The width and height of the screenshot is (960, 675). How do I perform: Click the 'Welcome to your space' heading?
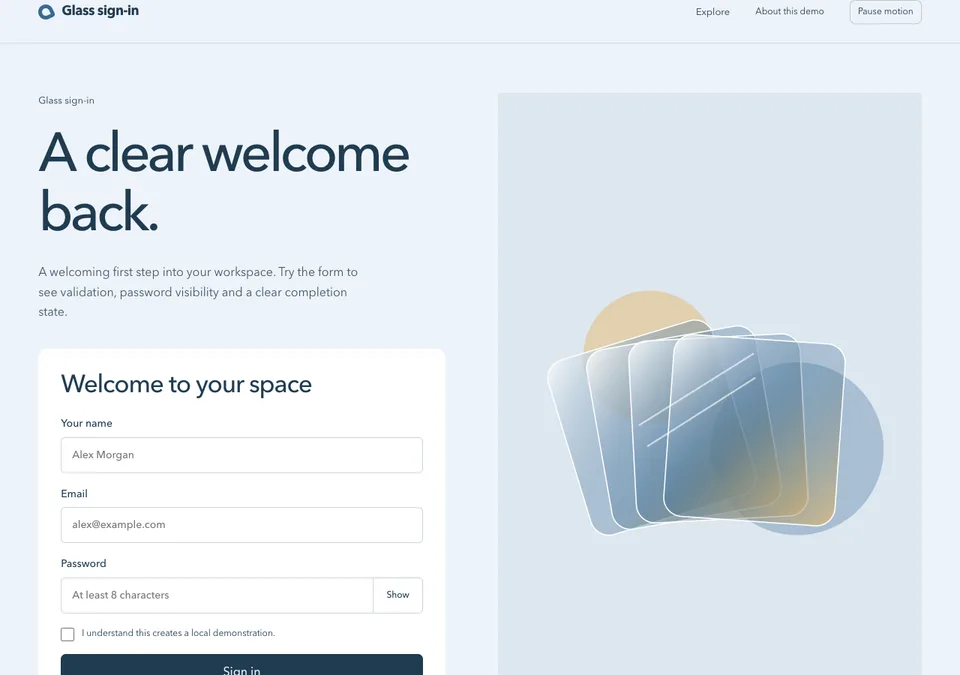tap(186, 384)
